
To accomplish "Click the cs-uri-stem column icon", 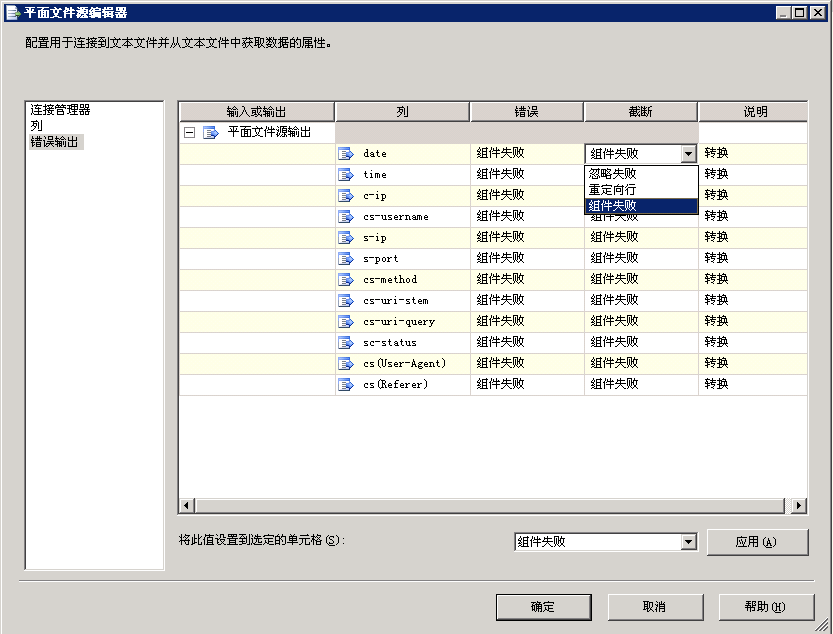I will point(346,301).
